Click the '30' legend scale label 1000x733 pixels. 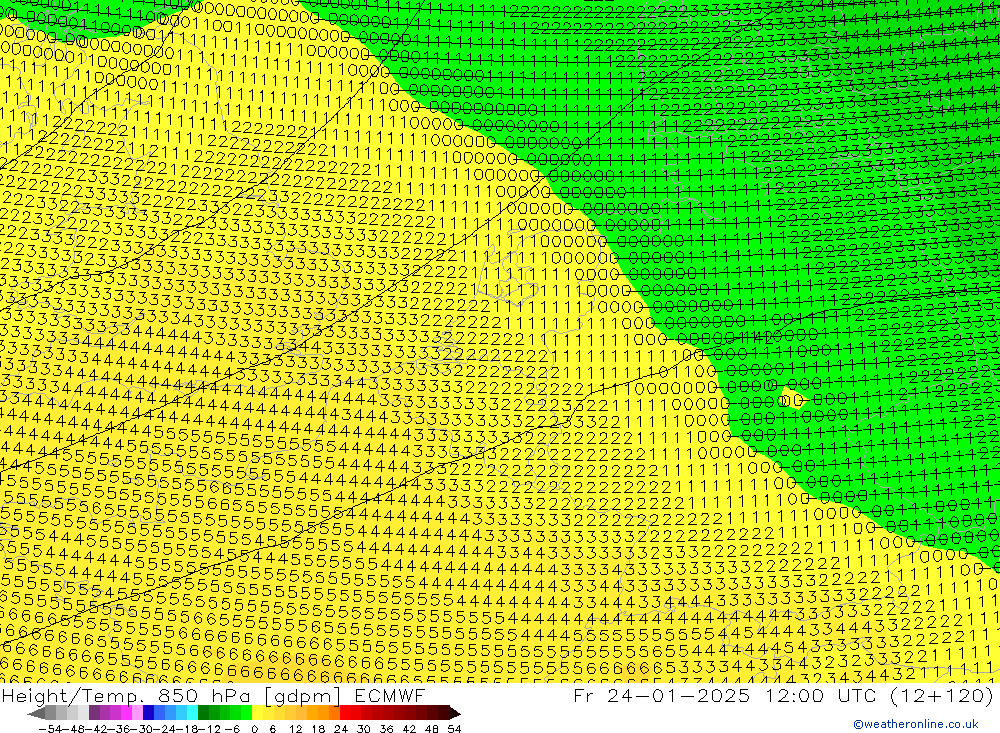click(364, 729)
